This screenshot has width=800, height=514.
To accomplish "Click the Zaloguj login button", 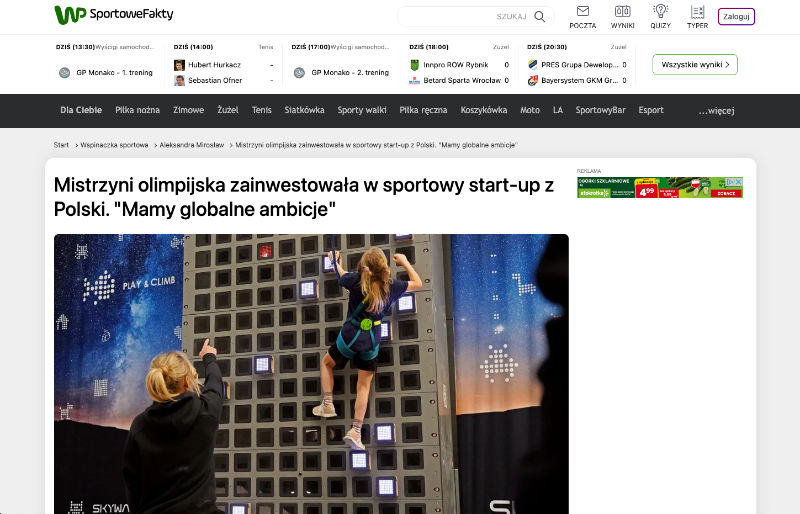I will 736,16.
